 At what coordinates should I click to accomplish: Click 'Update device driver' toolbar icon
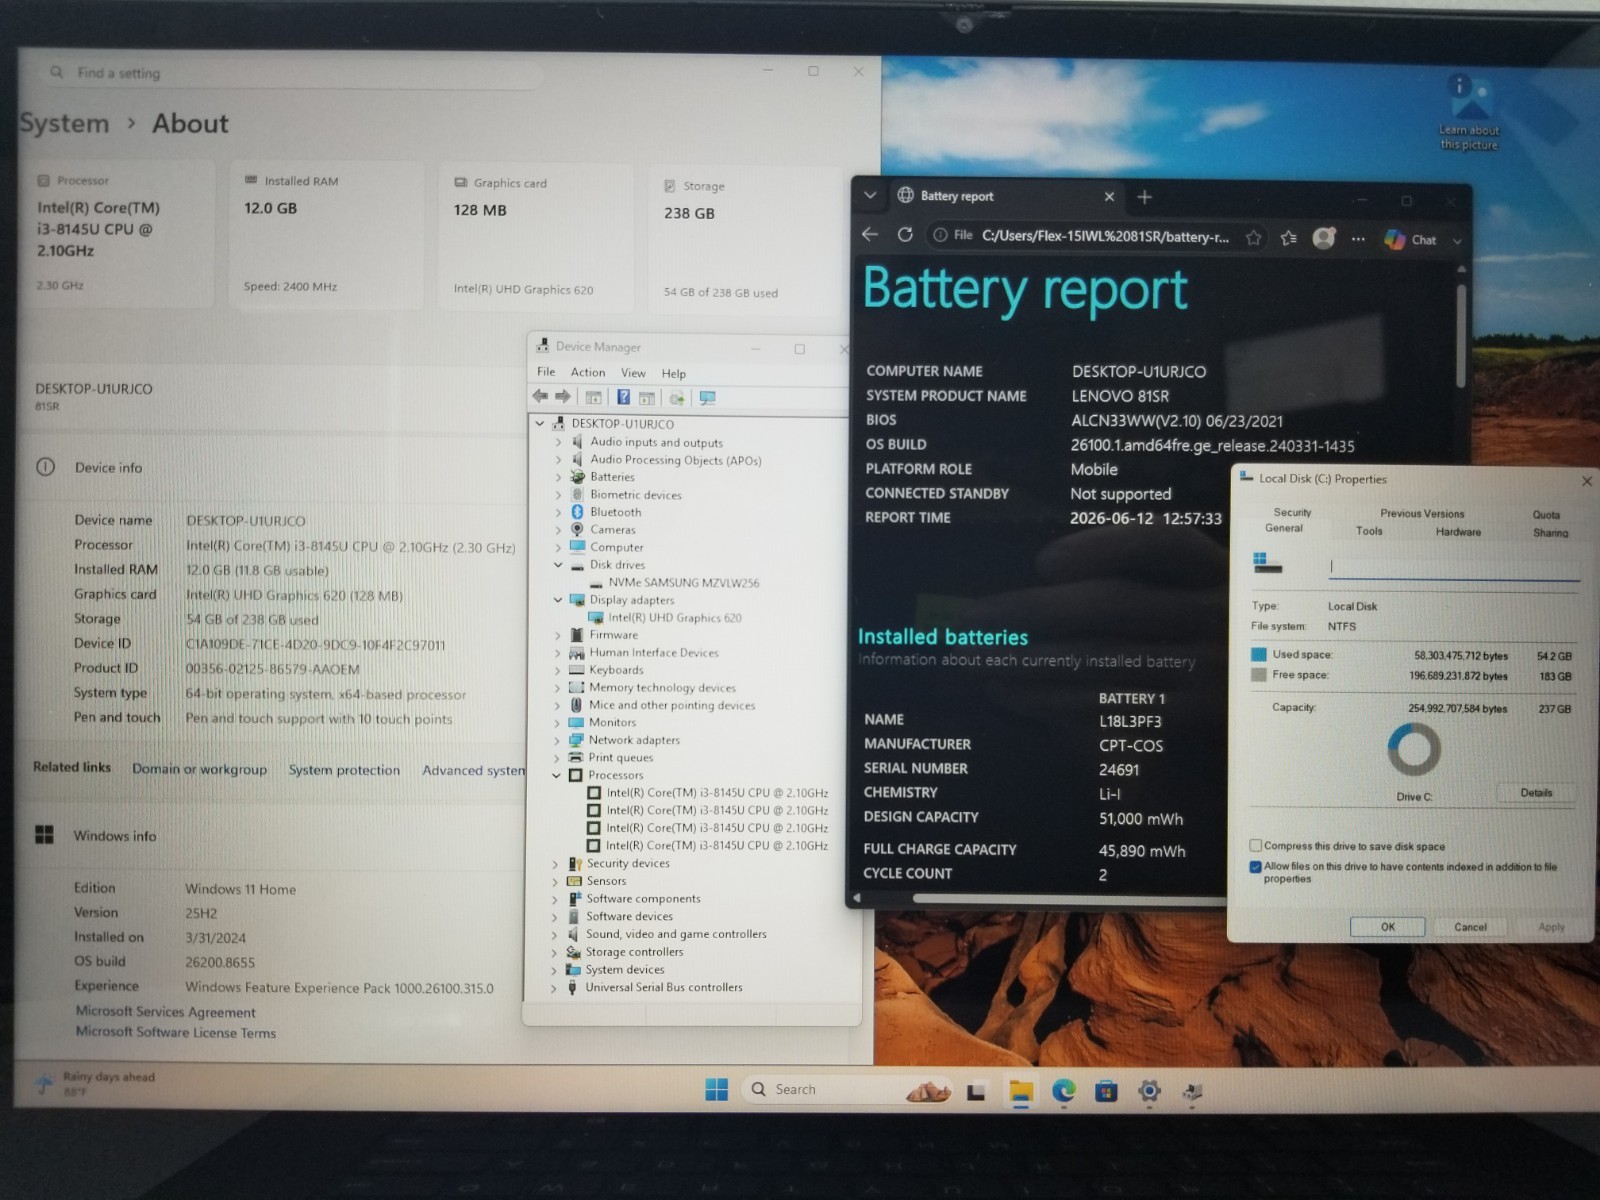(x=677, y=398)
